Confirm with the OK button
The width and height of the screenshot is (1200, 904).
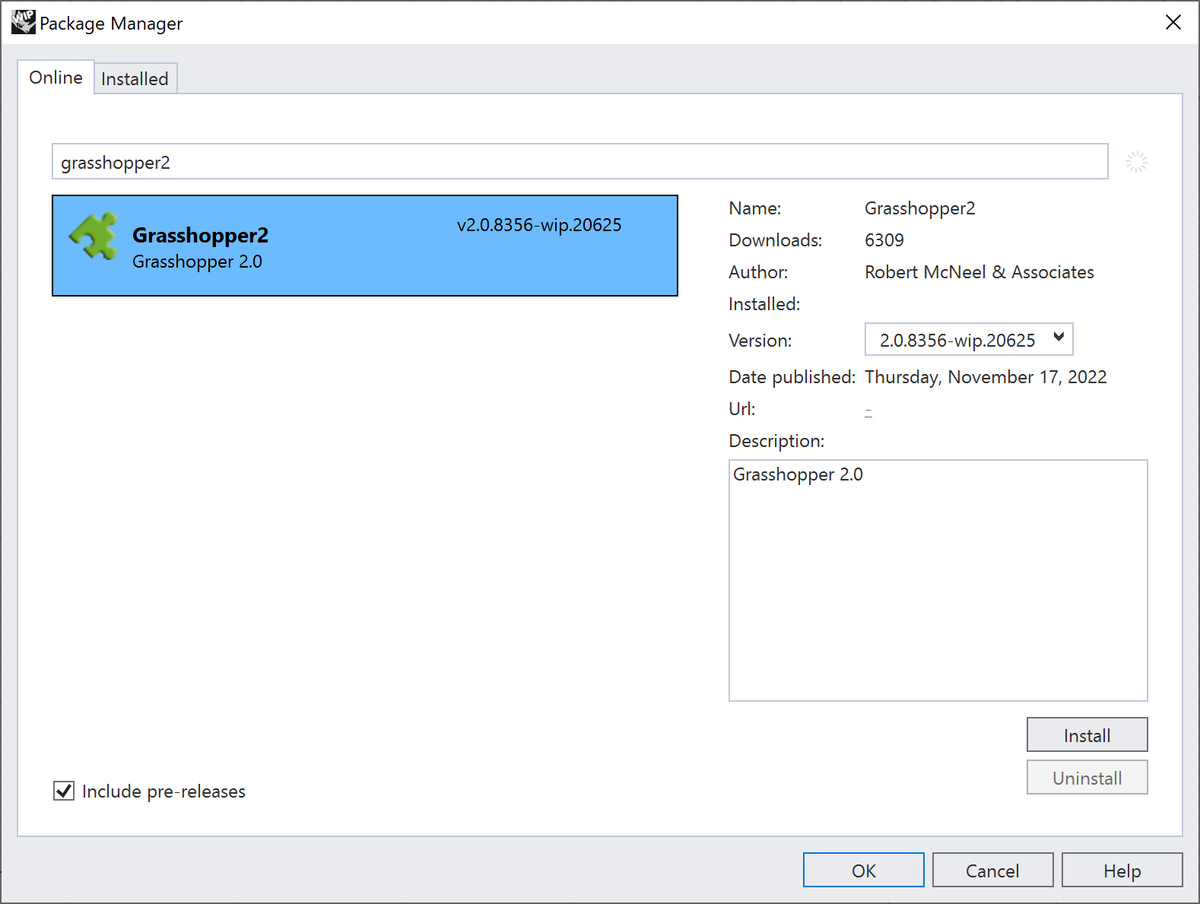(863, 869)
